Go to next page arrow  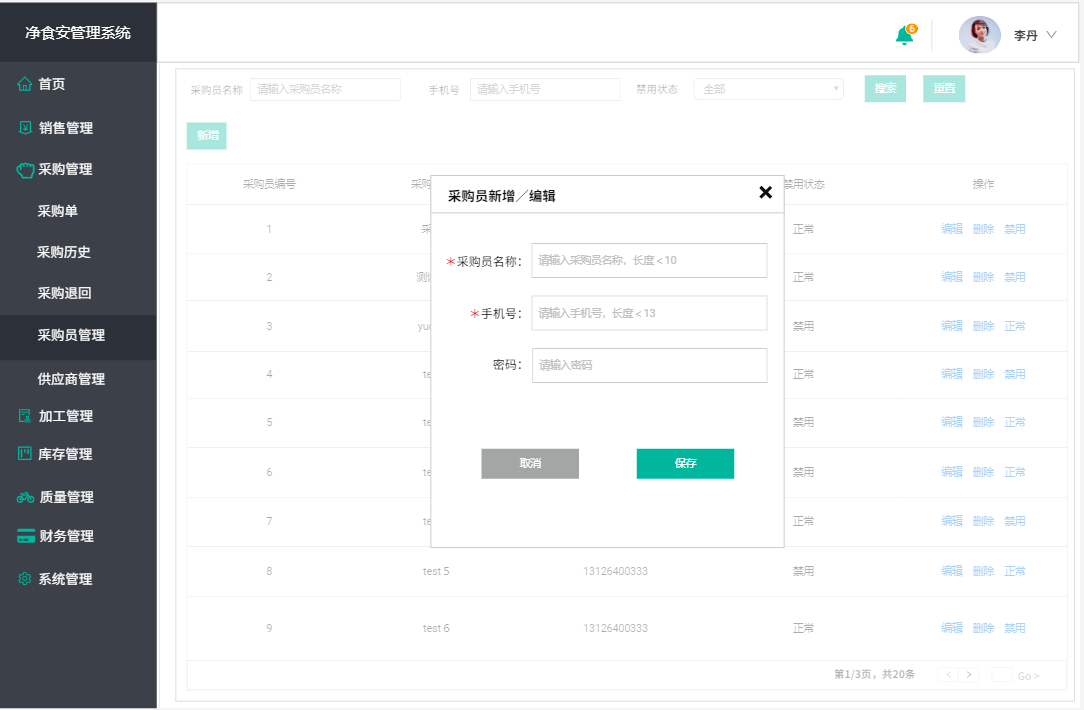coord(969,675)
